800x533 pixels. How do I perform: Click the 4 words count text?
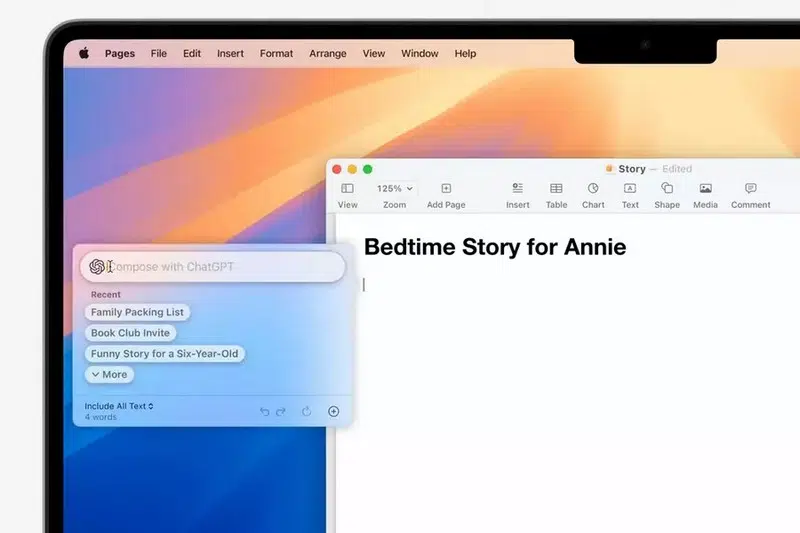pos(101,417)
